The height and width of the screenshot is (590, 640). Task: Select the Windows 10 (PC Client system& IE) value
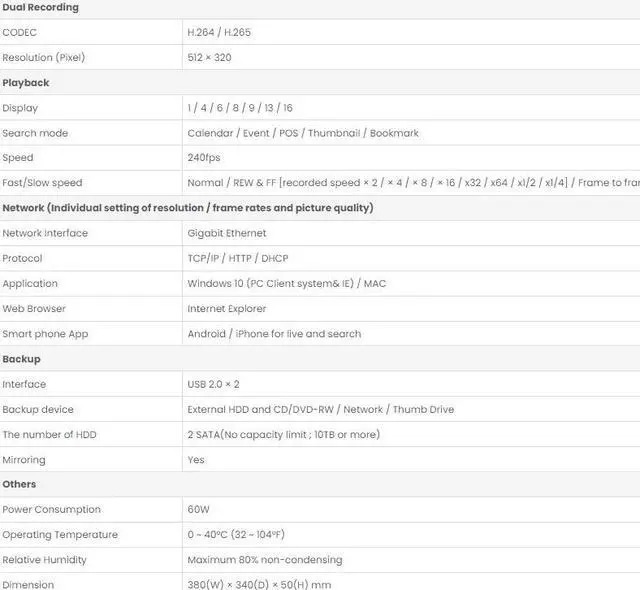pos(287,284)
